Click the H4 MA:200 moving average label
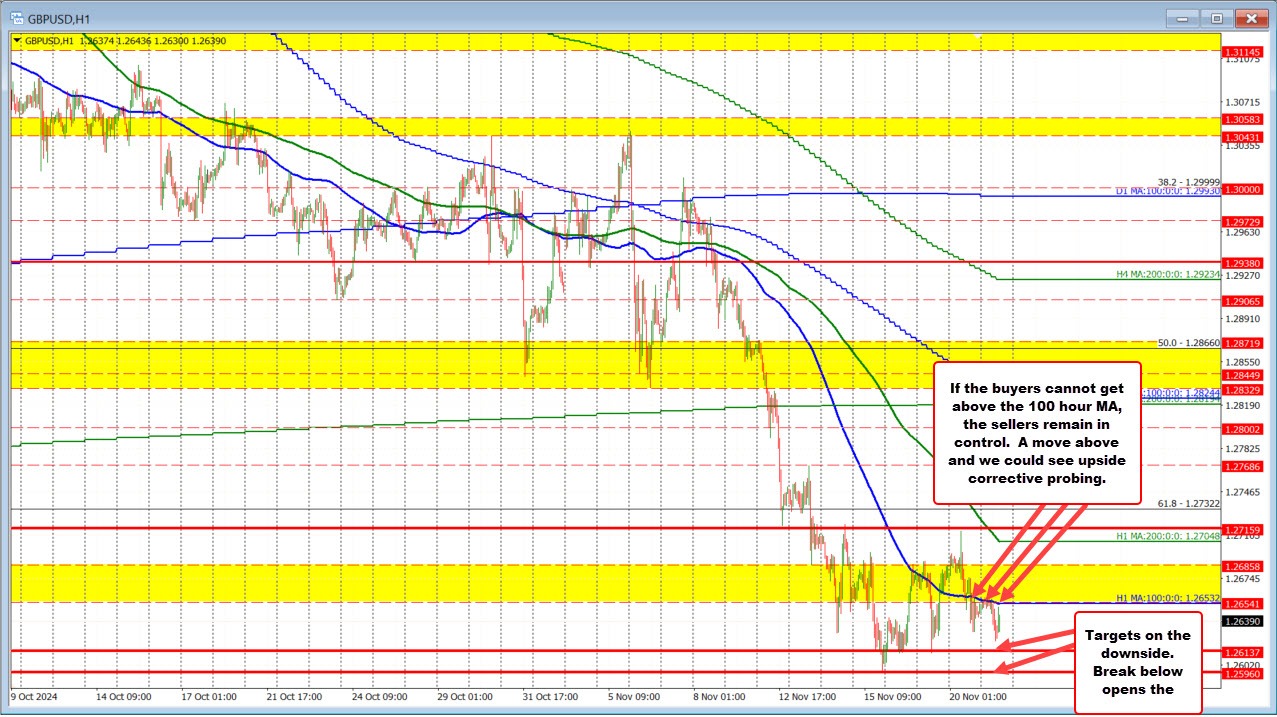Screen dimensions: 1277x717 [1168, 273]
